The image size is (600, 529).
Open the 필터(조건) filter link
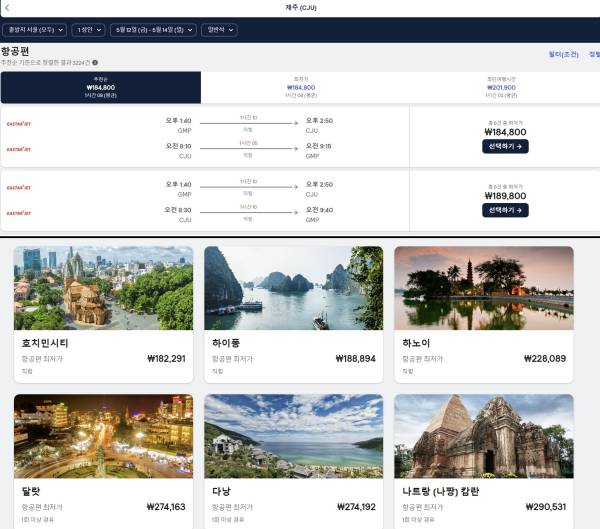pyautogui.click(x=563, y=54)
